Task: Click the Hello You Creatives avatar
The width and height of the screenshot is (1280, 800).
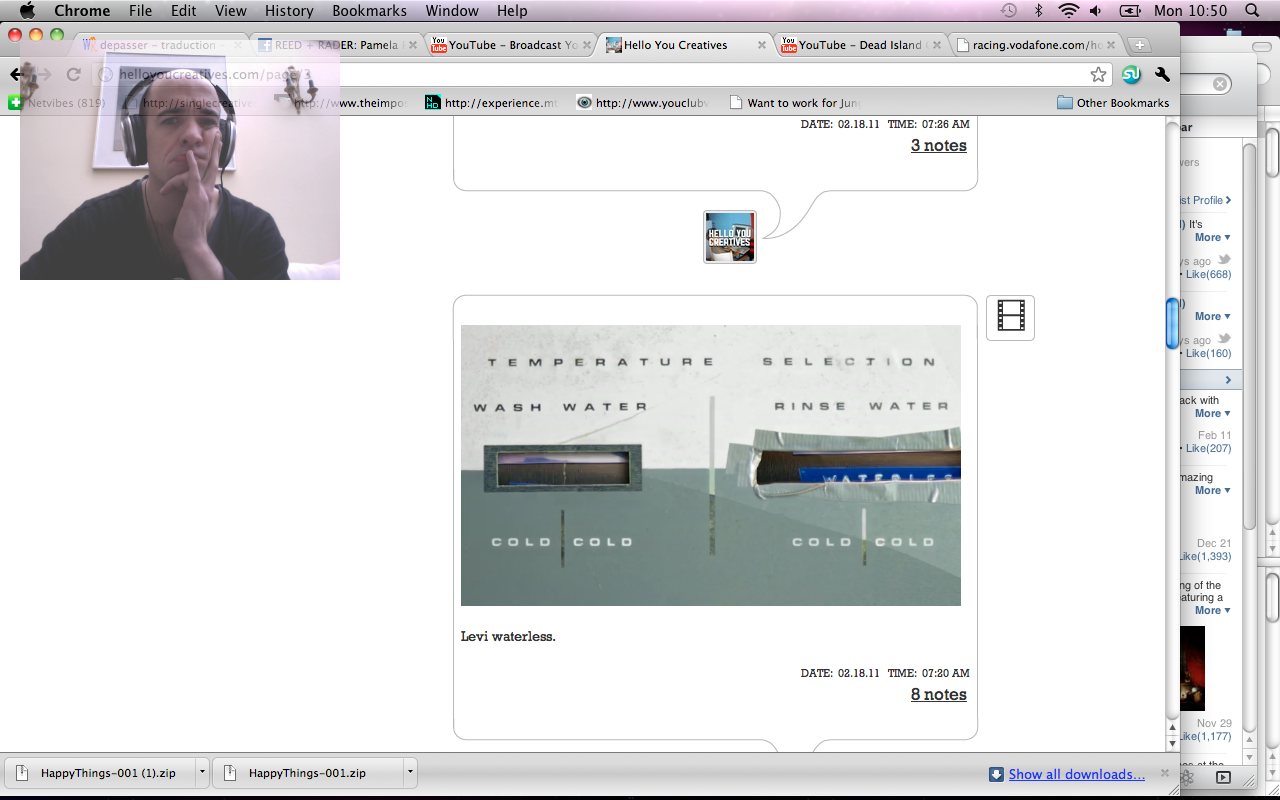Action: tap(730, 237)
